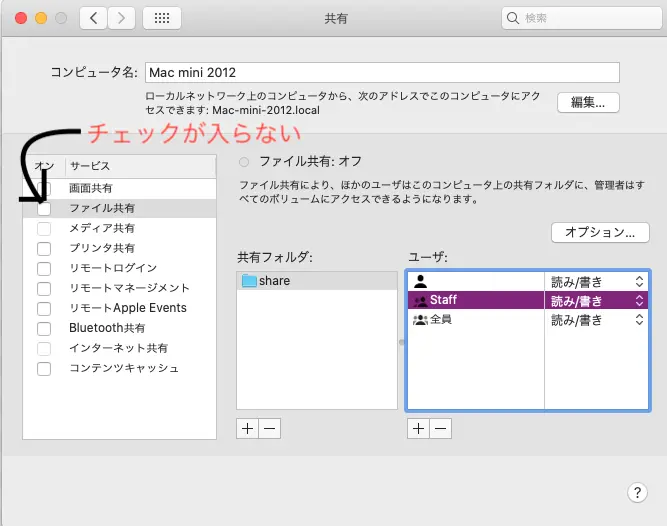Remove shared folder with minus button

[269, 428]
